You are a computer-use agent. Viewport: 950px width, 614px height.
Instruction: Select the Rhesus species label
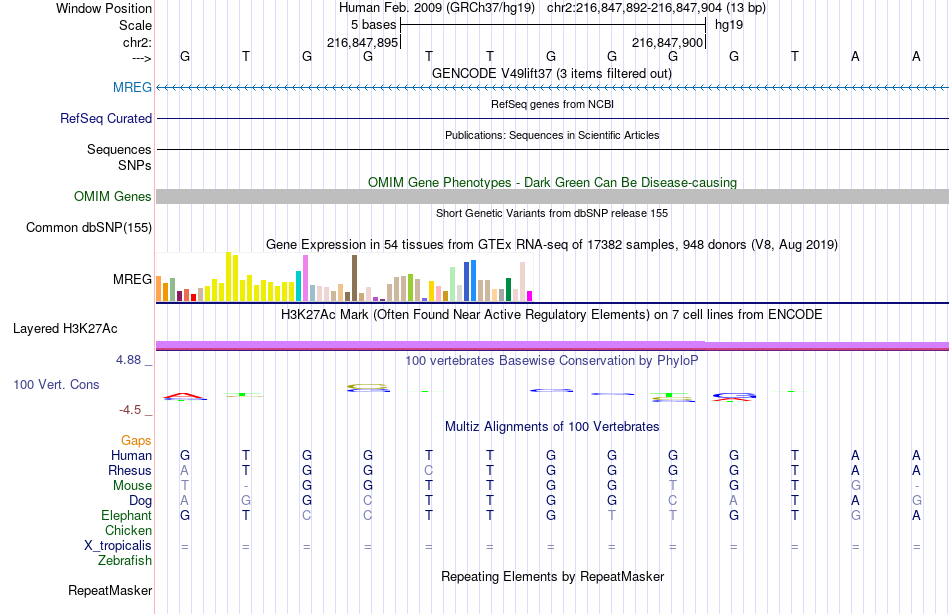tap(130, 470)
